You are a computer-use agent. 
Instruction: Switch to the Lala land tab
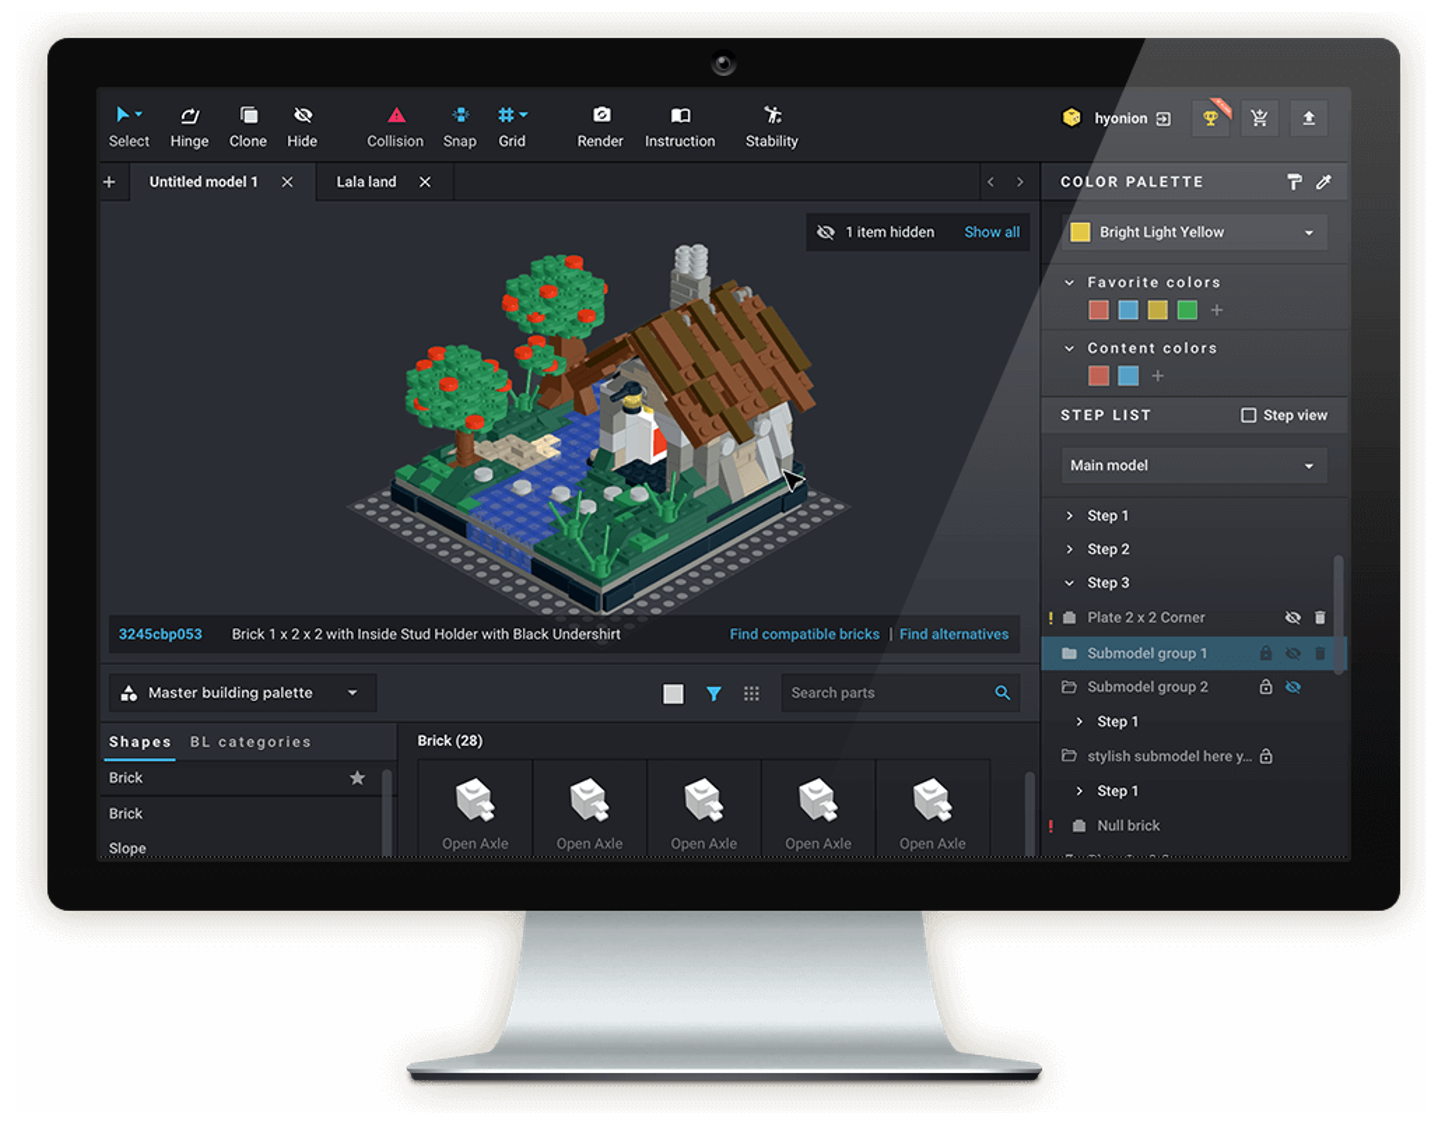point(366,181)
